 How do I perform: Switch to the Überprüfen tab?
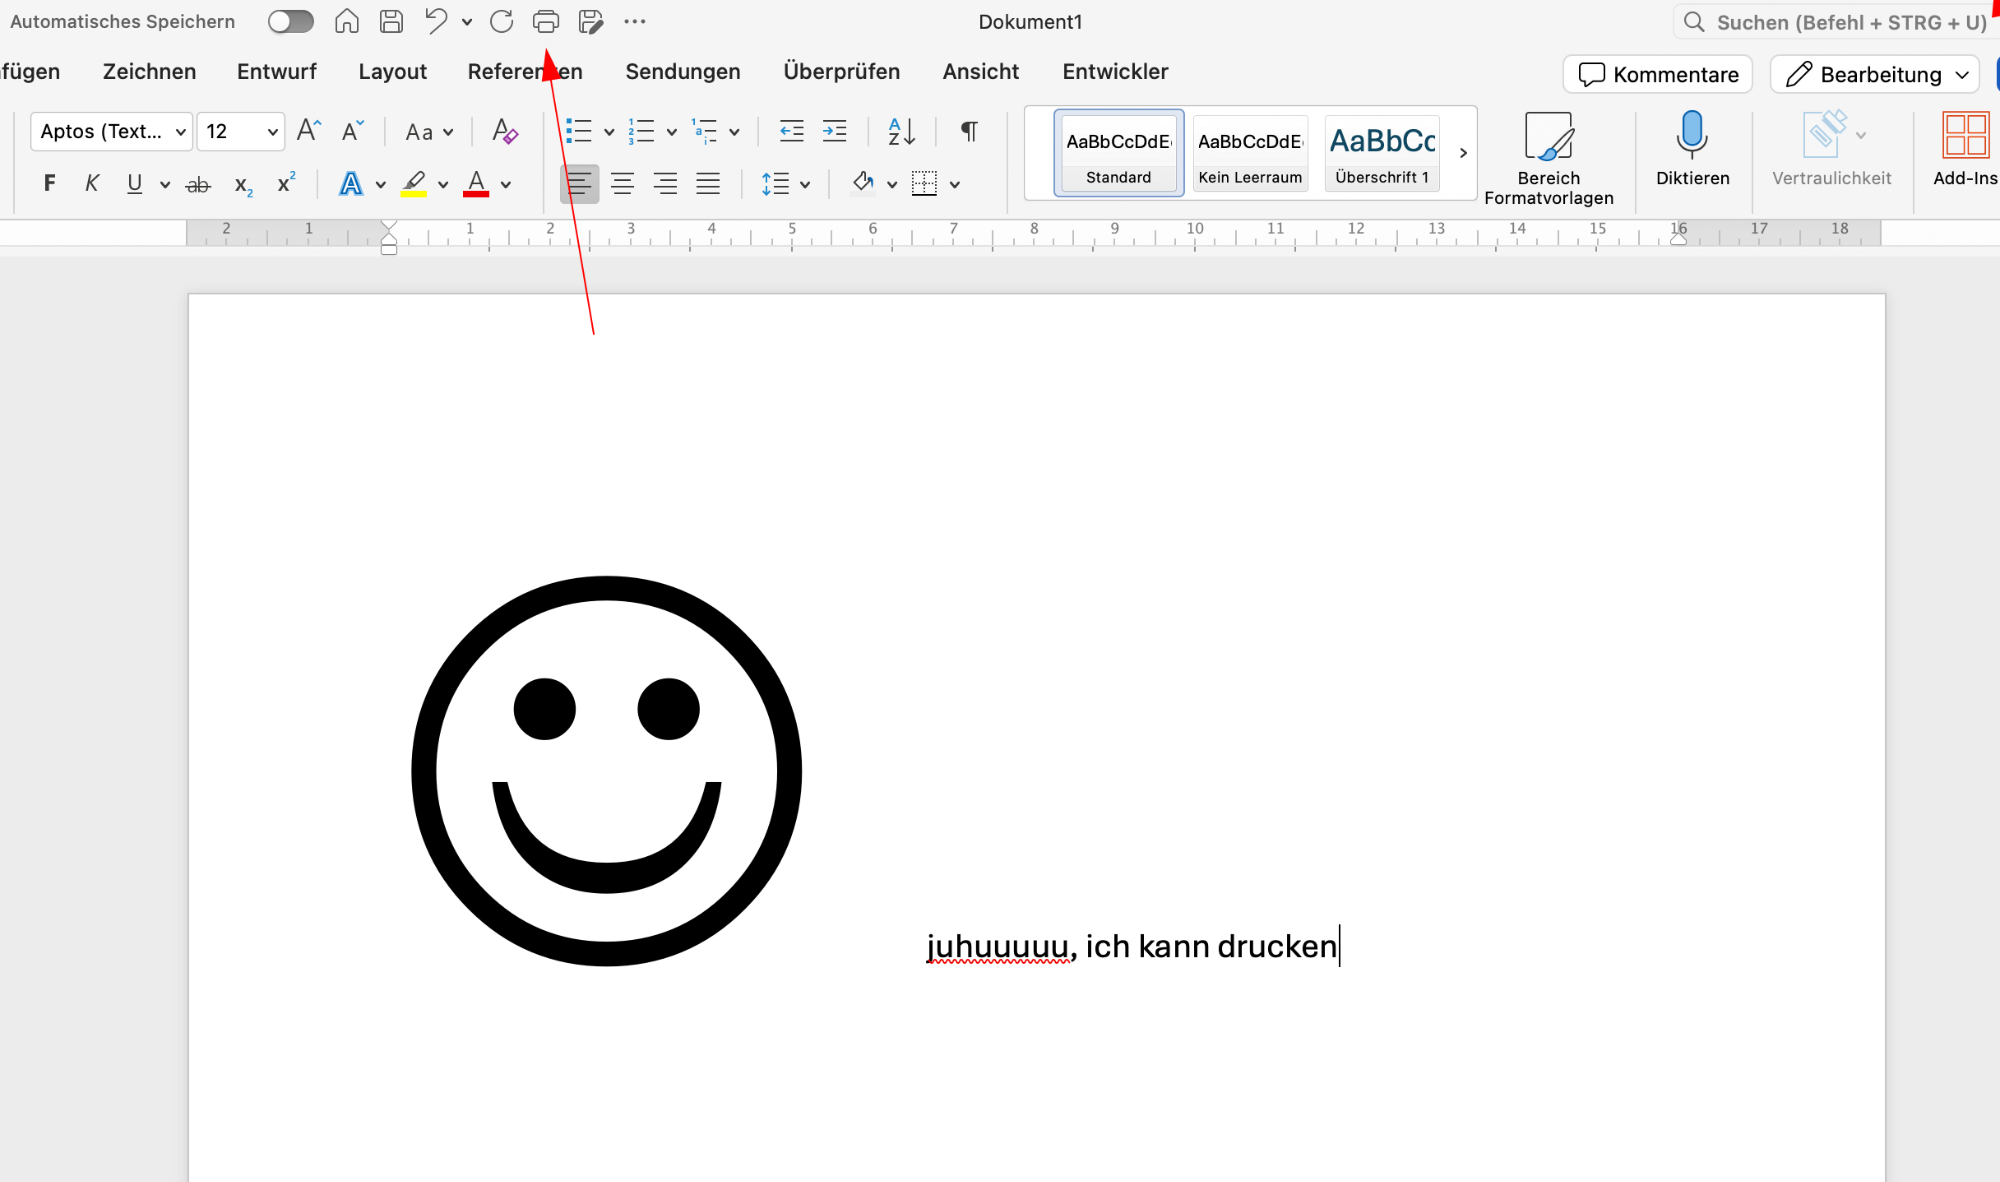point(841,71)
